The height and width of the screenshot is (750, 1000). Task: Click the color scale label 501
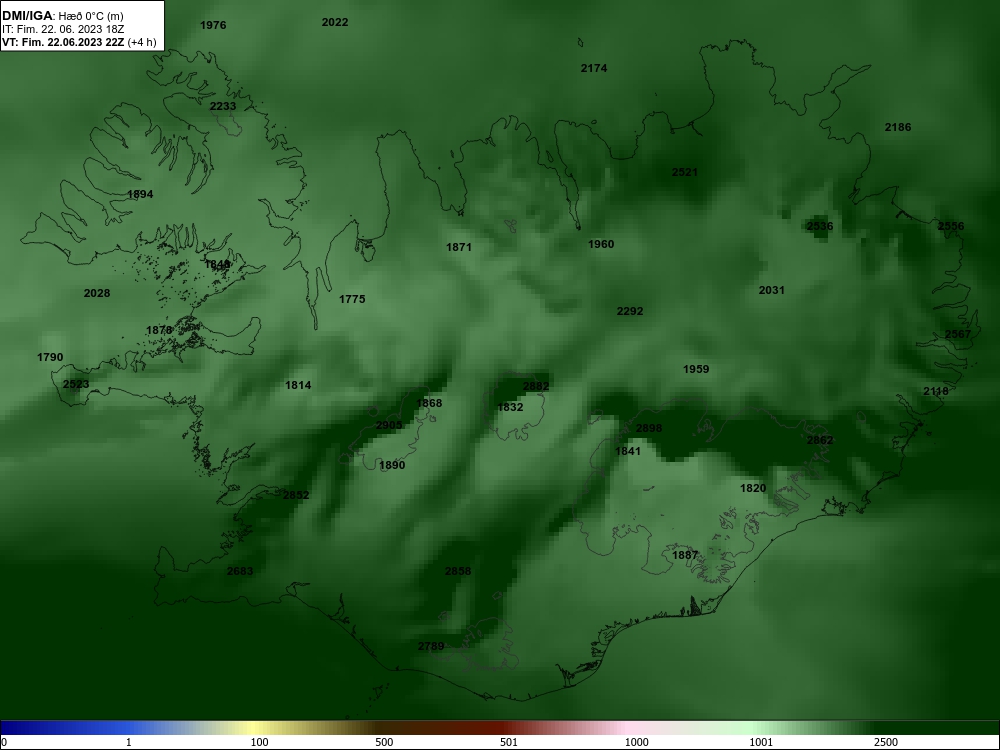pos(509,742)
